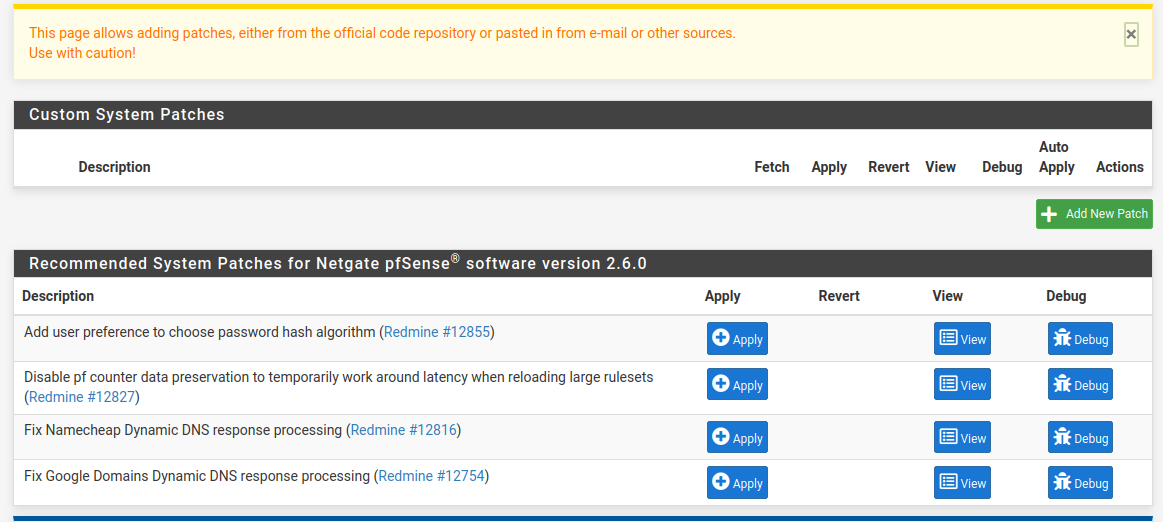Click the Fetch column header
The image size is (1163, 522).
[x=771, y=167]
